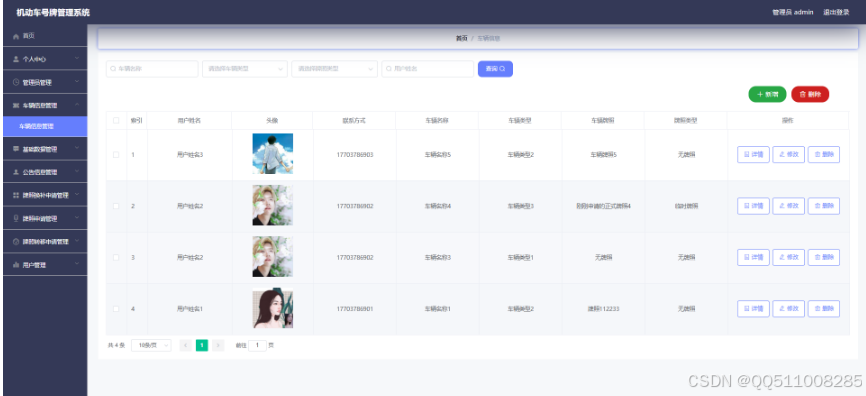Open 详情 for the 车辆名称5 row
Viewport: 866px width, 396px height.
pyautogui.click(x=753, y=155)
